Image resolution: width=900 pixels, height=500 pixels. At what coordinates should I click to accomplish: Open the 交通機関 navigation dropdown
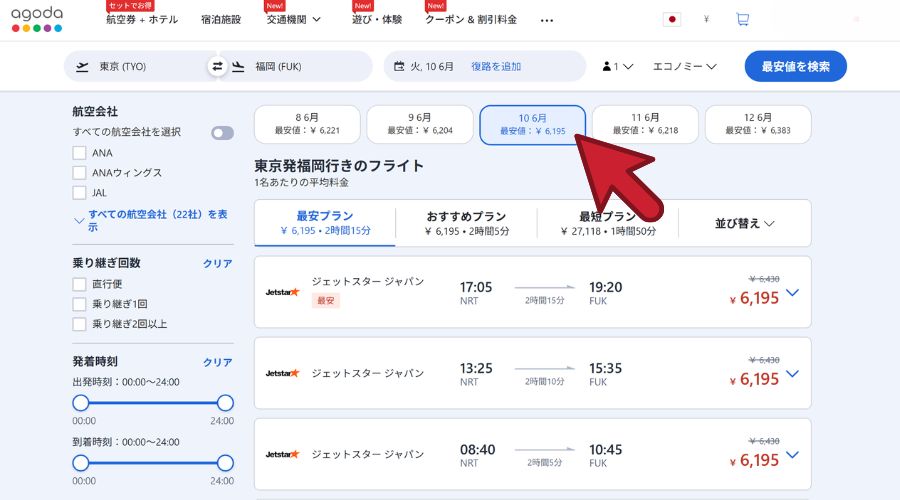pyautogui.click(x=293, y=20)
